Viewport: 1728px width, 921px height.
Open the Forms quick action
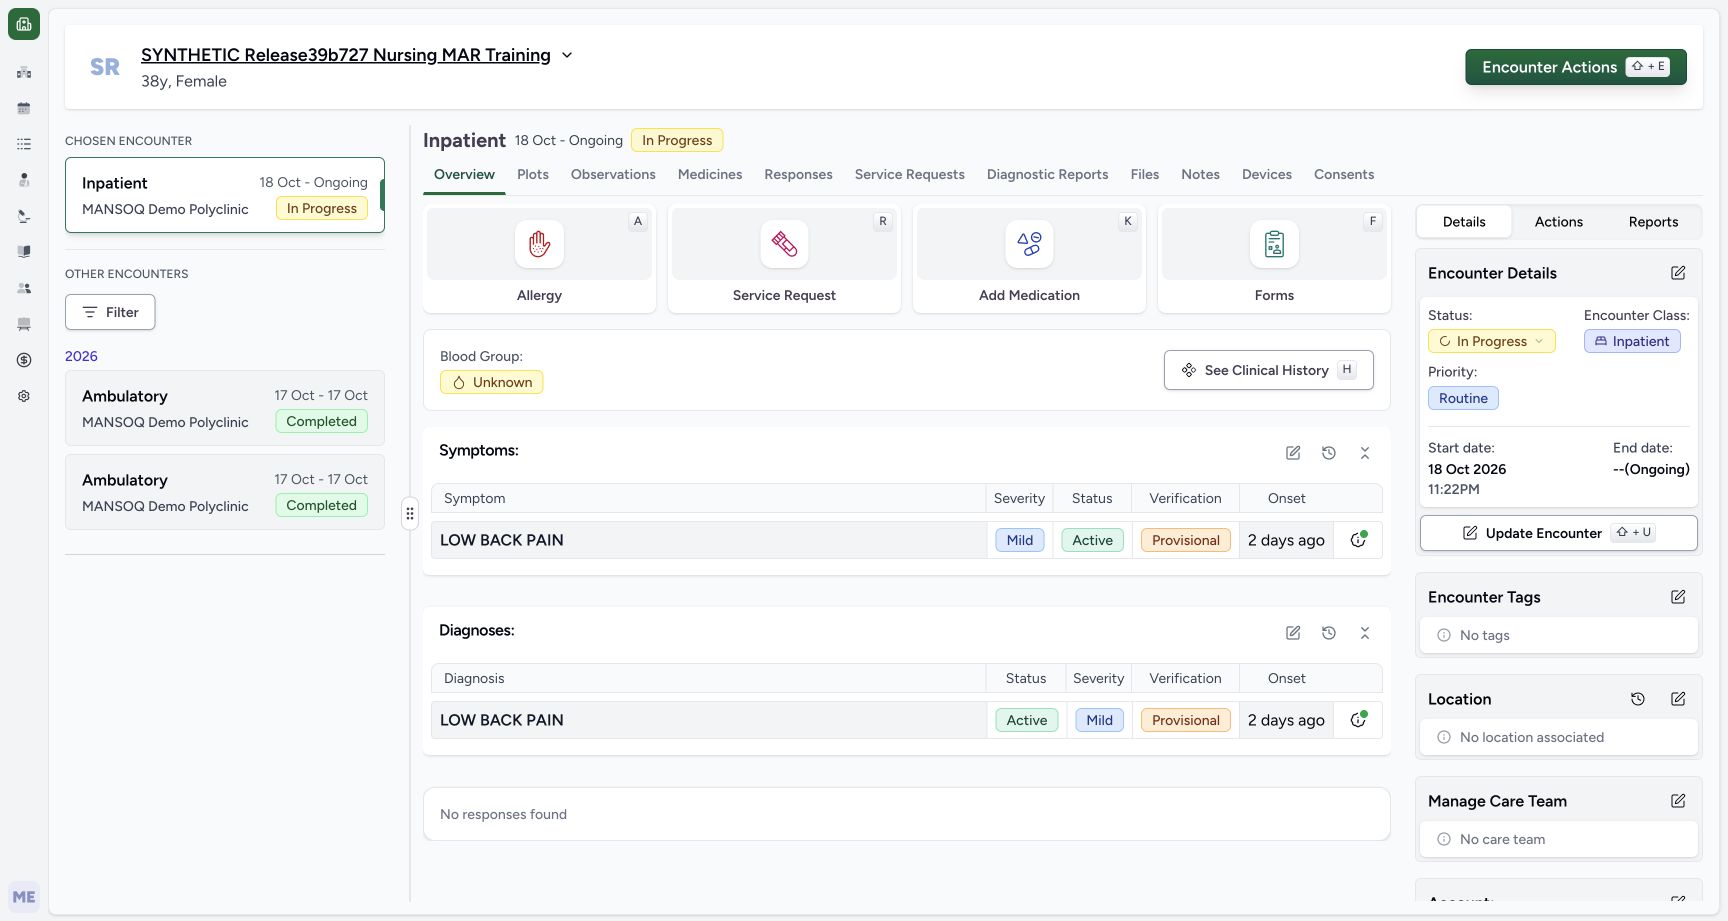coord(1274,259)
